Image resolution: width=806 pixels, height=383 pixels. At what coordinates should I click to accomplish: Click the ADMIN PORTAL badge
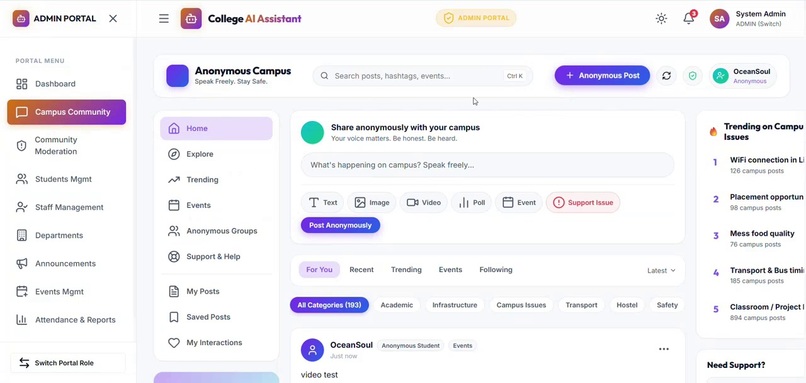pyautogui.click(x=476, y=19)
